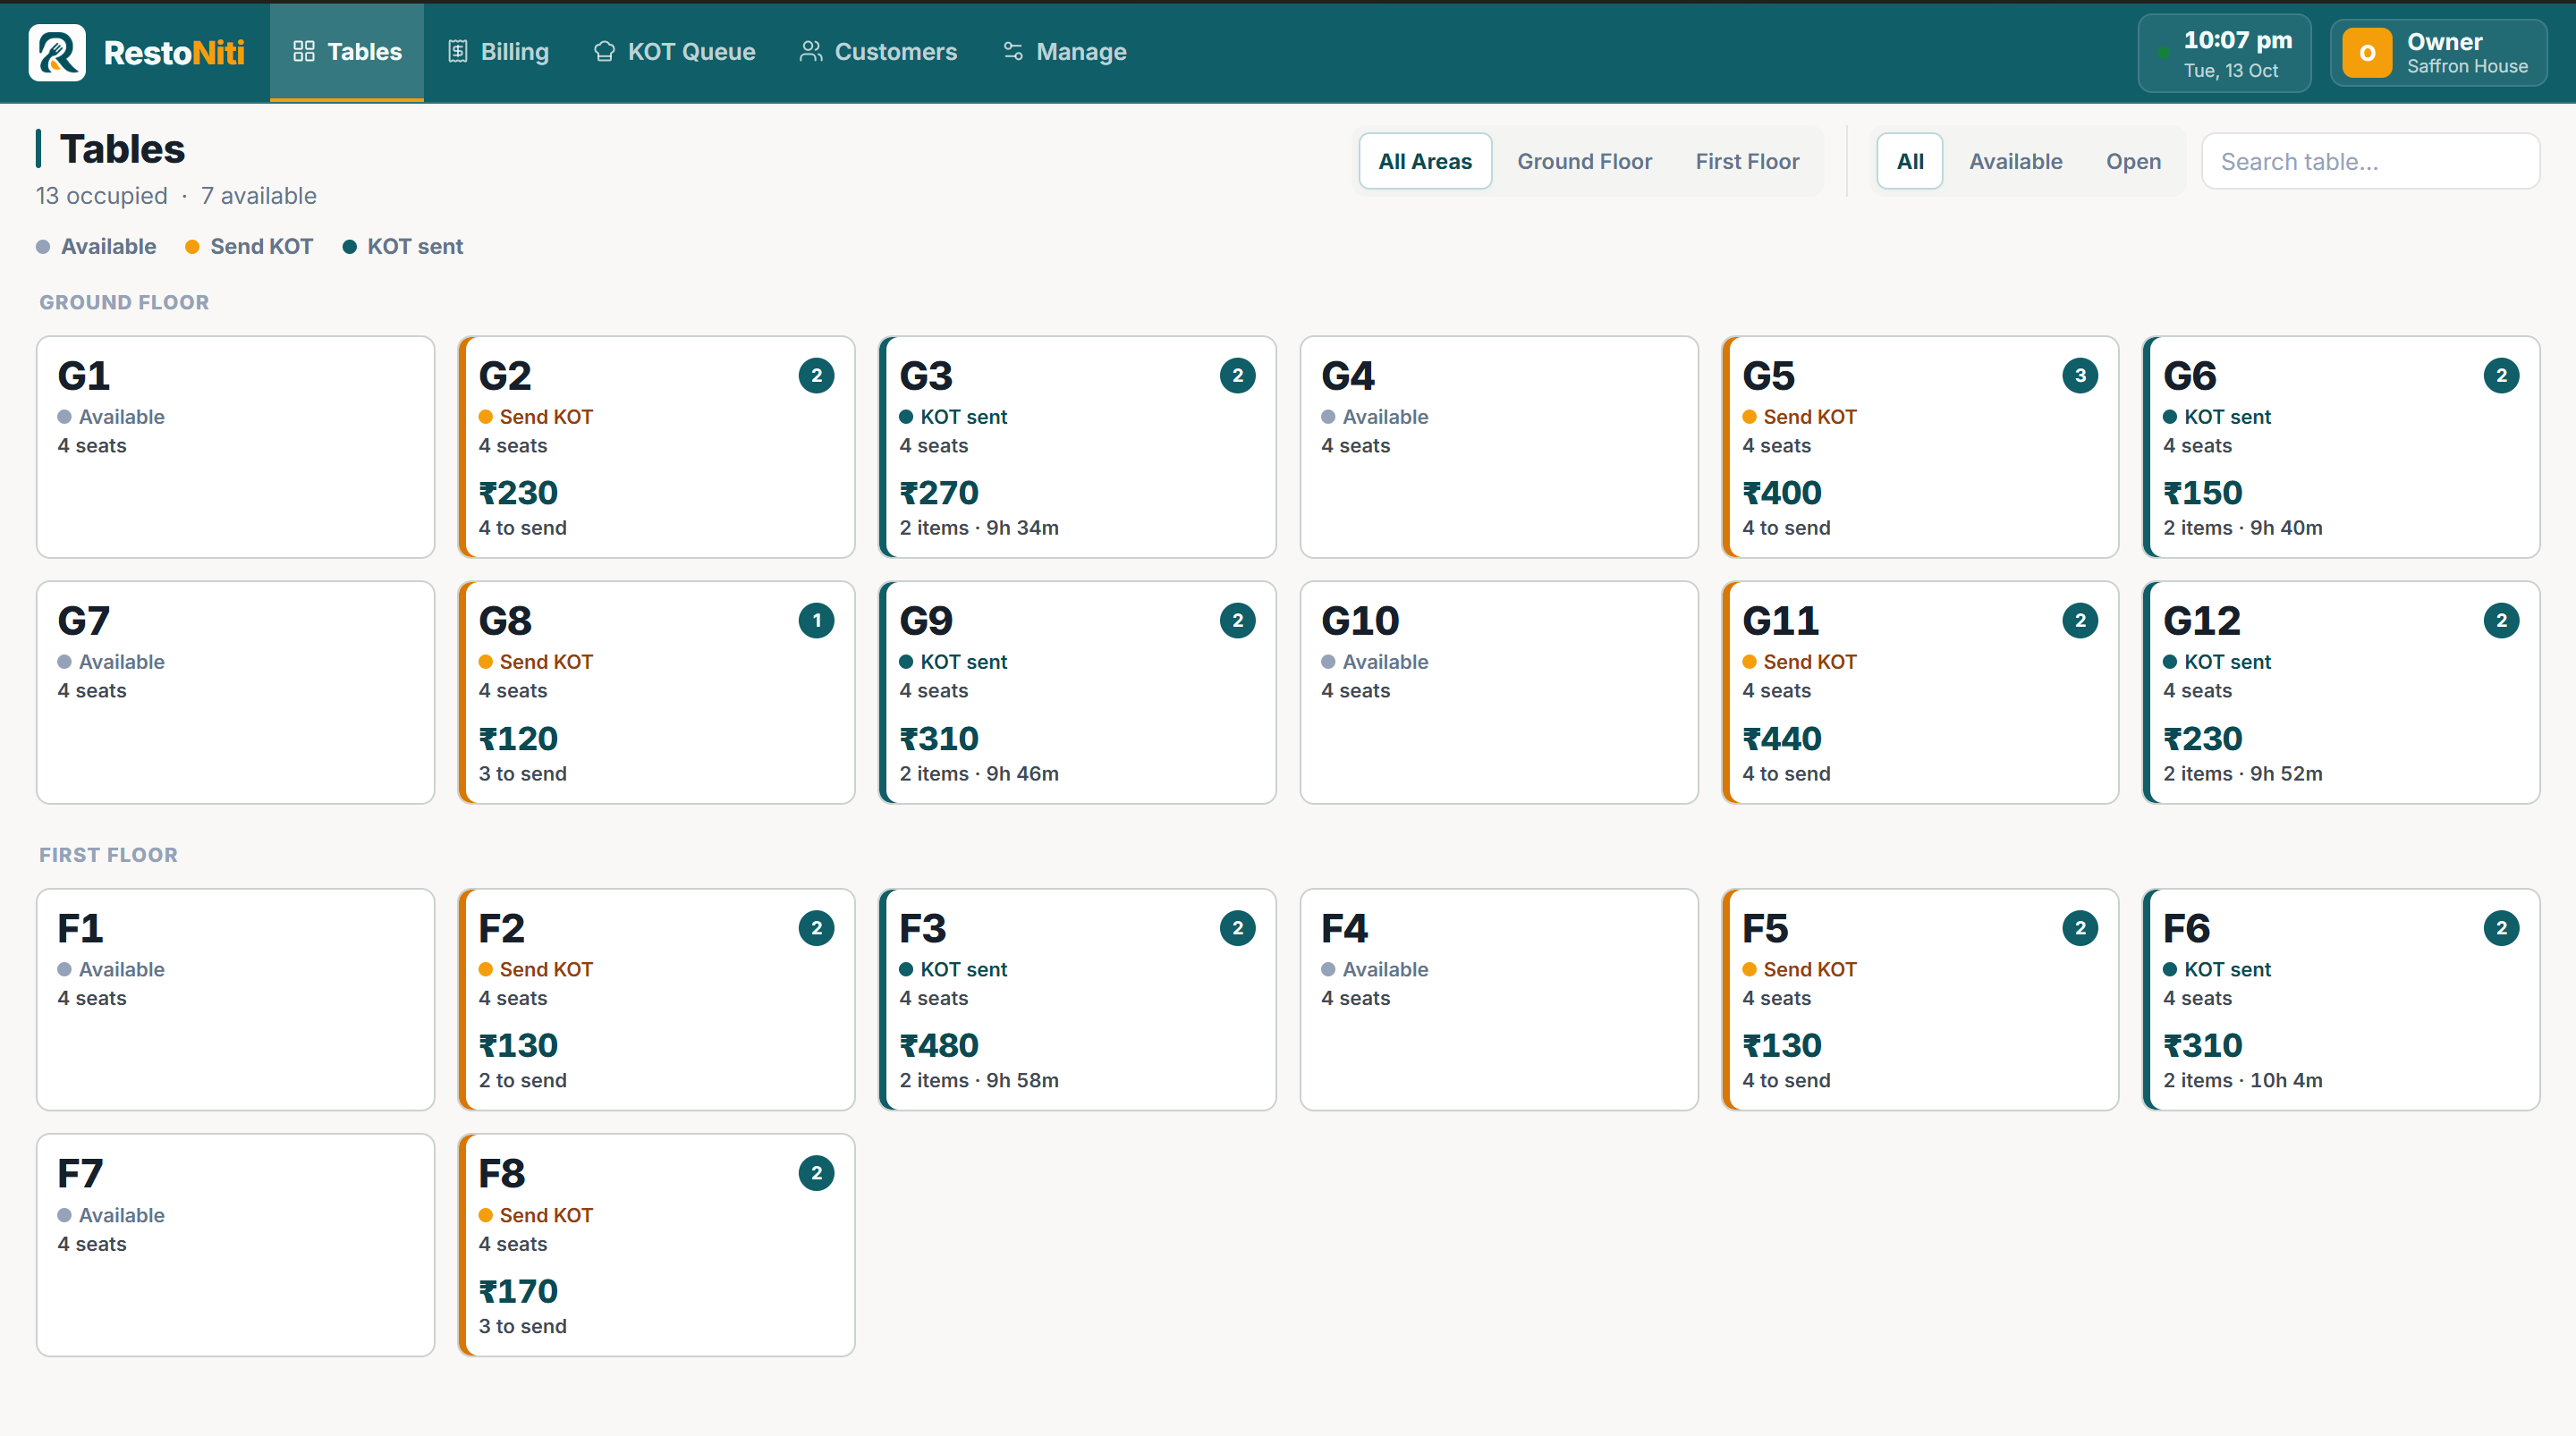Open the Manage tab
This screenshot has height=1436, width=2576.
pyautogui.click(x=1064, y=52)
